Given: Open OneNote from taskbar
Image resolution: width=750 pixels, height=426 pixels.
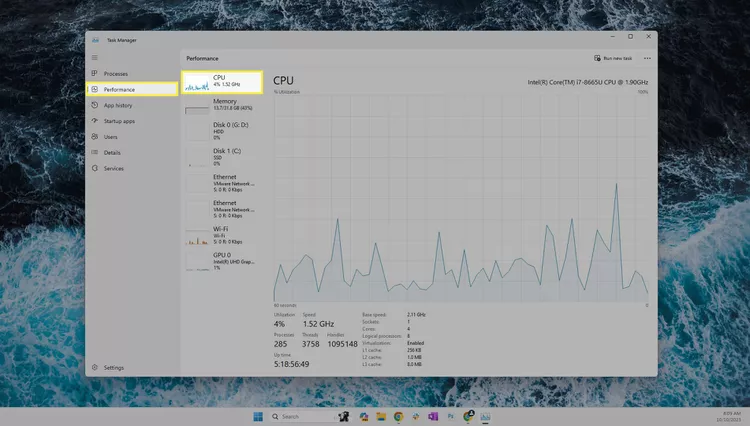Looking at the screenshot, I should point(433,416).
